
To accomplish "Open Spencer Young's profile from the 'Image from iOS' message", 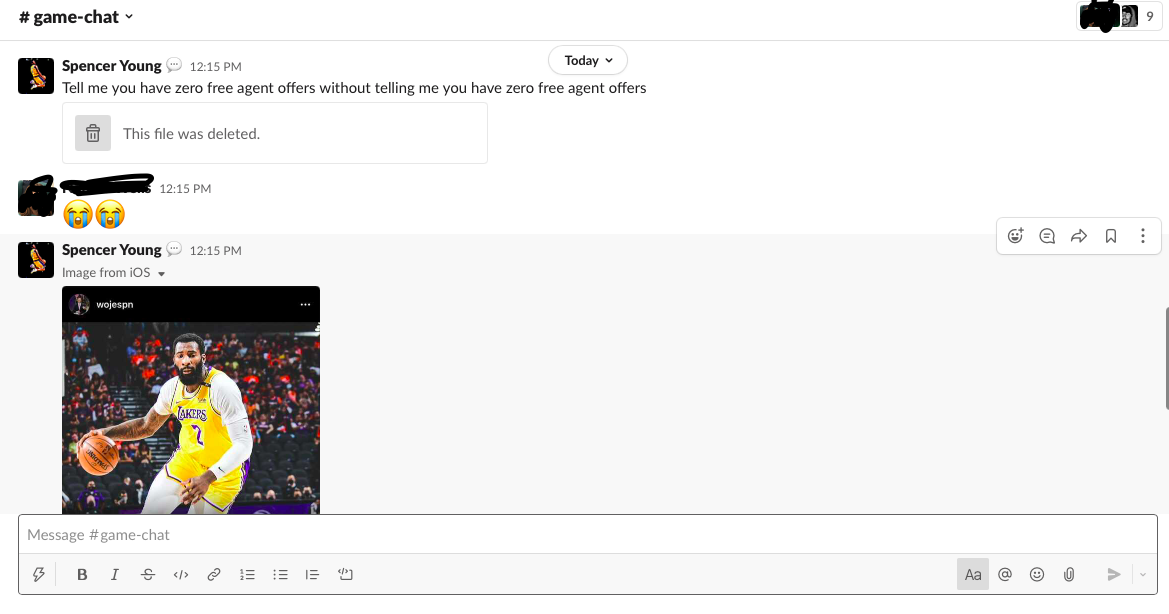I will (112, 250).
